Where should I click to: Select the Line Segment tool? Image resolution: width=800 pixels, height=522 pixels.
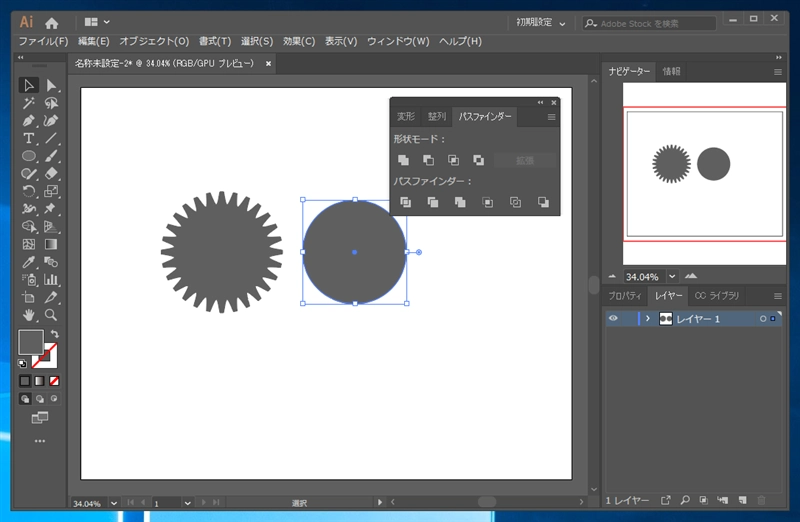pyautogui.click(x=51, y=138)
